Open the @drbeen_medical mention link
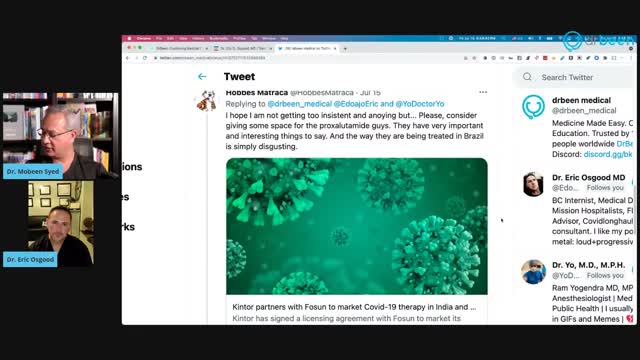640x360 pixels. (x=299, y=104)
